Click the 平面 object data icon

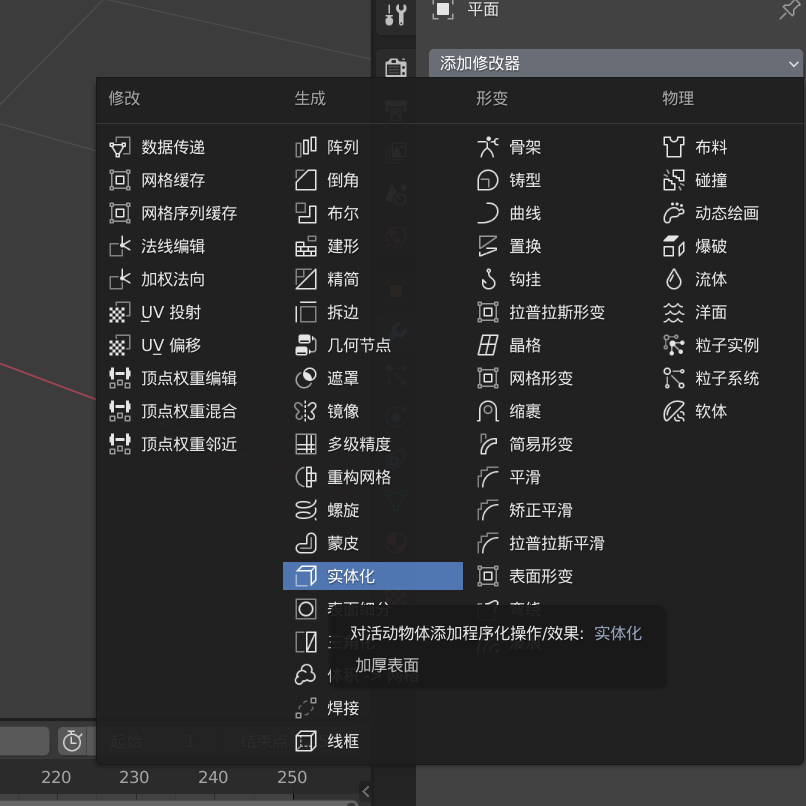pos(443,9)
